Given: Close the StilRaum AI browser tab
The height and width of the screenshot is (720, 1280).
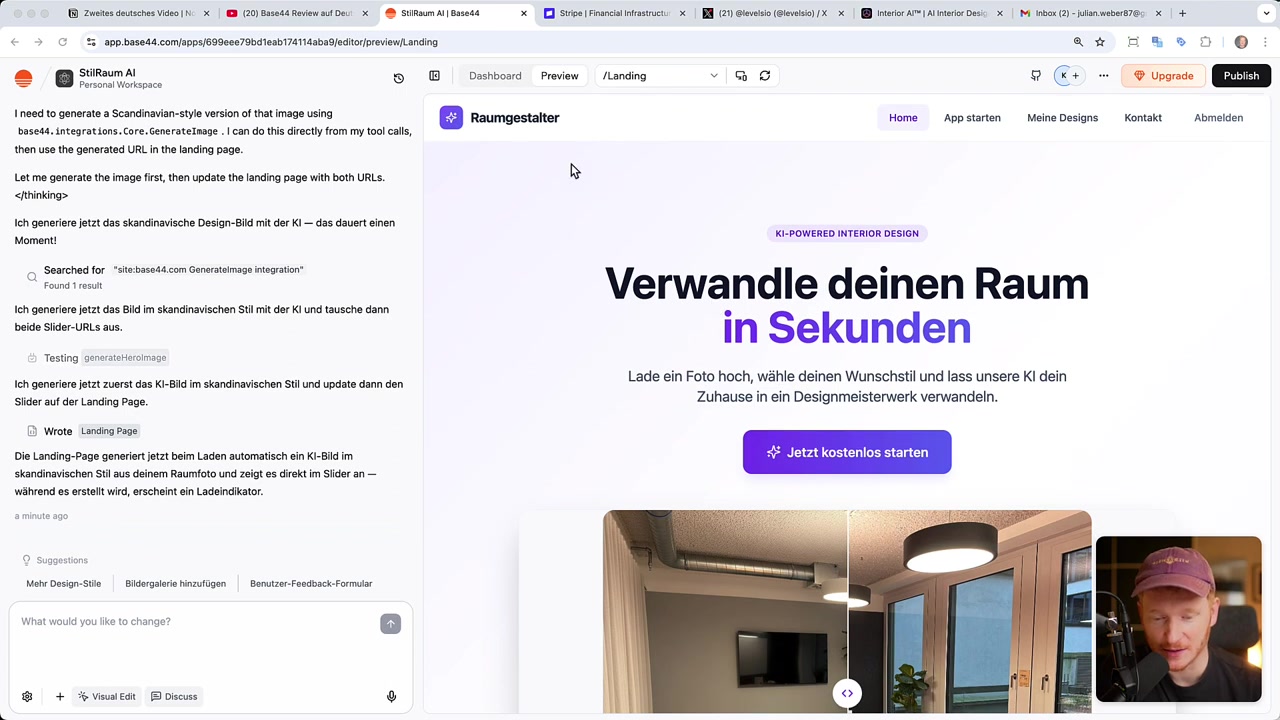Looking at the screenshot, I should pyautogui.click(x=523, y=13).
